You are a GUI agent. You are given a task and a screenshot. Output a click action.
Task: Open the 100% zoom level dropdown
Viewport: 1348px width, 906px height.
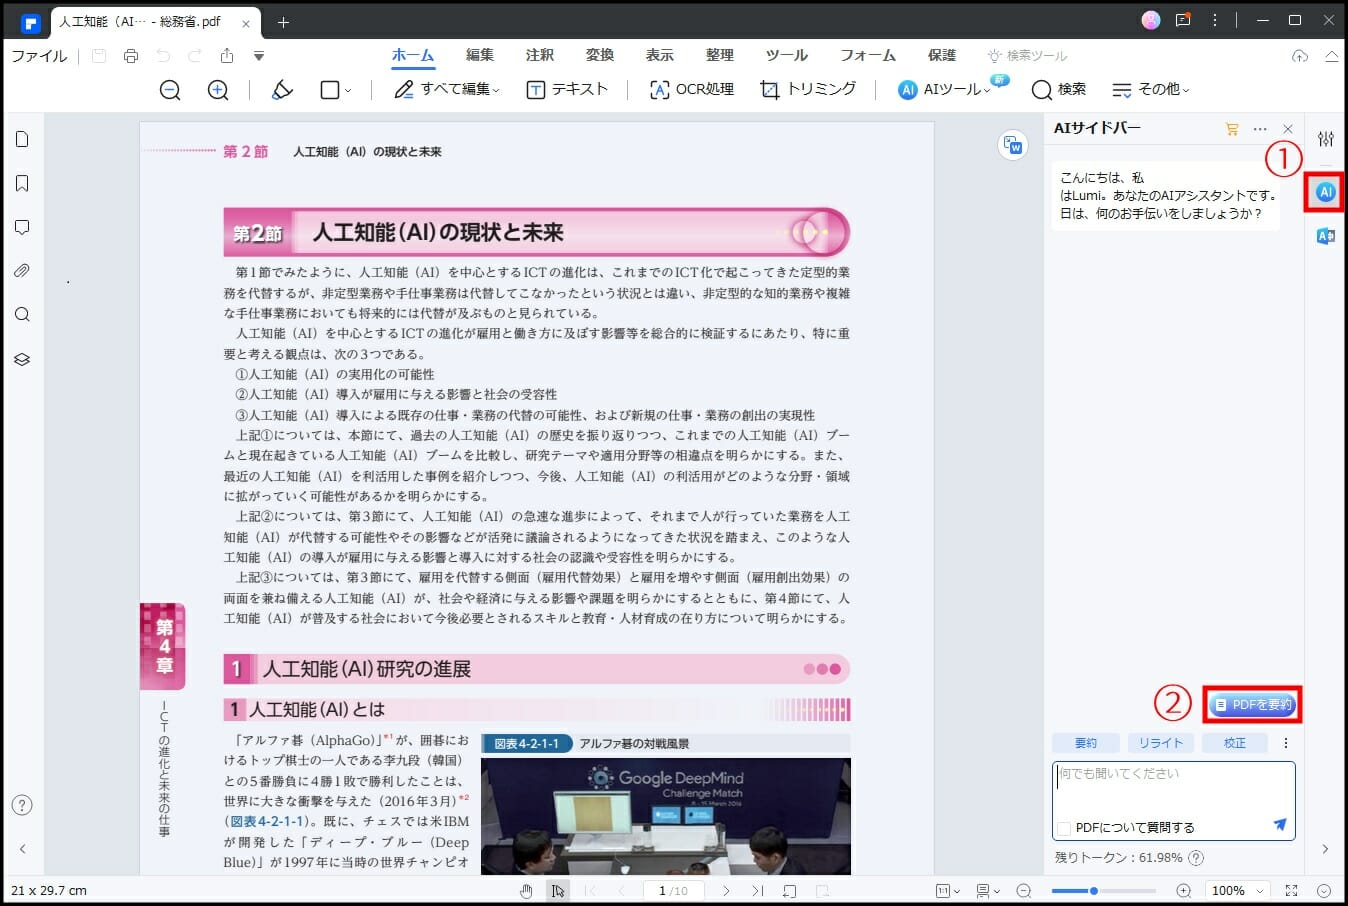(x=1237, y=890)
